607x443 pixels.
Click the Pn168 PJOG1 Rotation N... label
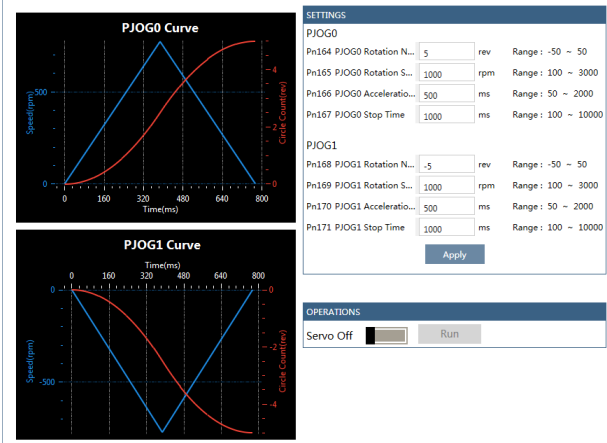[360, 164]
